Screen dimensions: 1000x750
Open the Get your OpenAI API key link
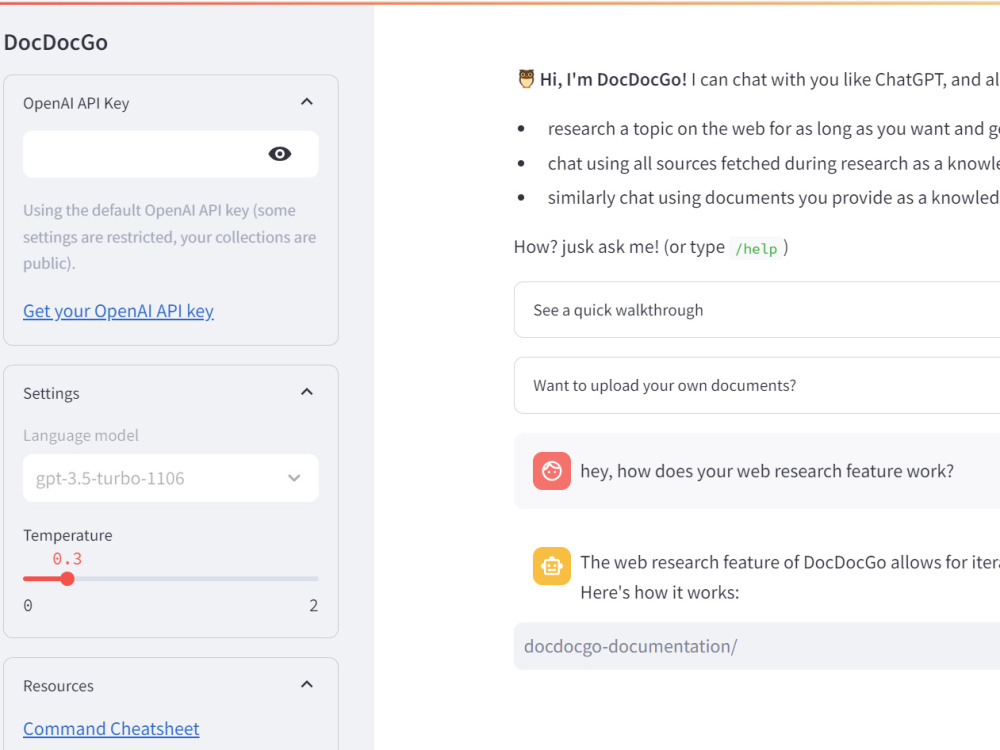pos(118,311)
